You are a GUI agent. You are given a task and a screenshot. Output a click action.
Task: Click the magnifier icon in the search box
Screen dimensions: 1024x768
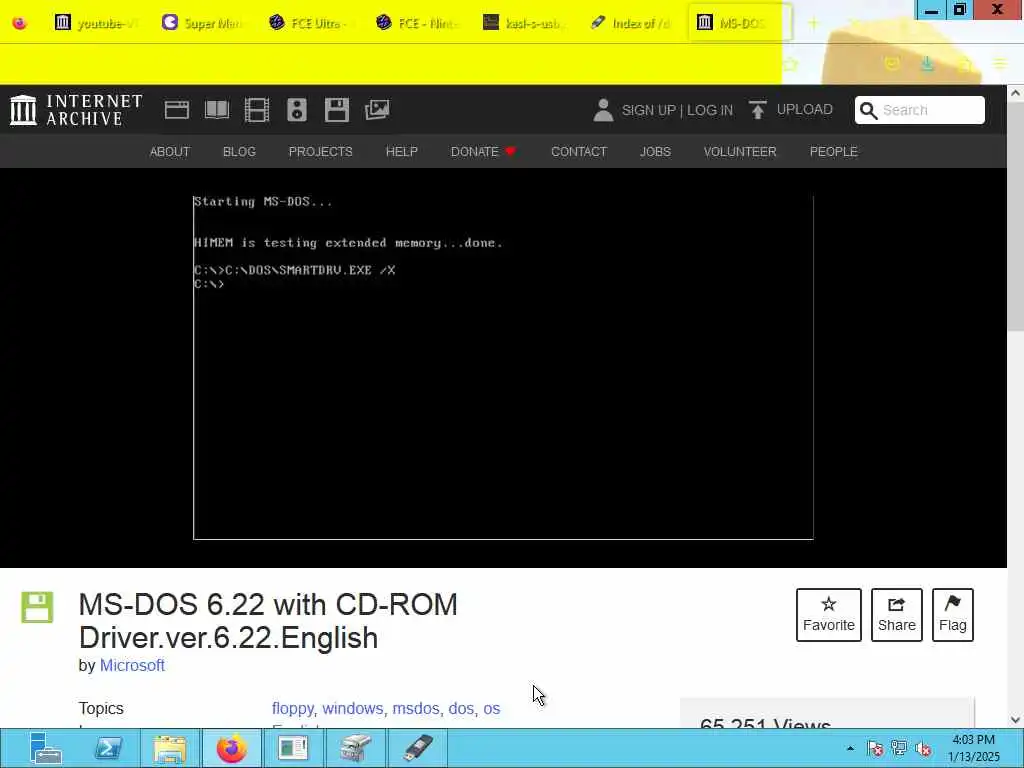click(869, 110)
